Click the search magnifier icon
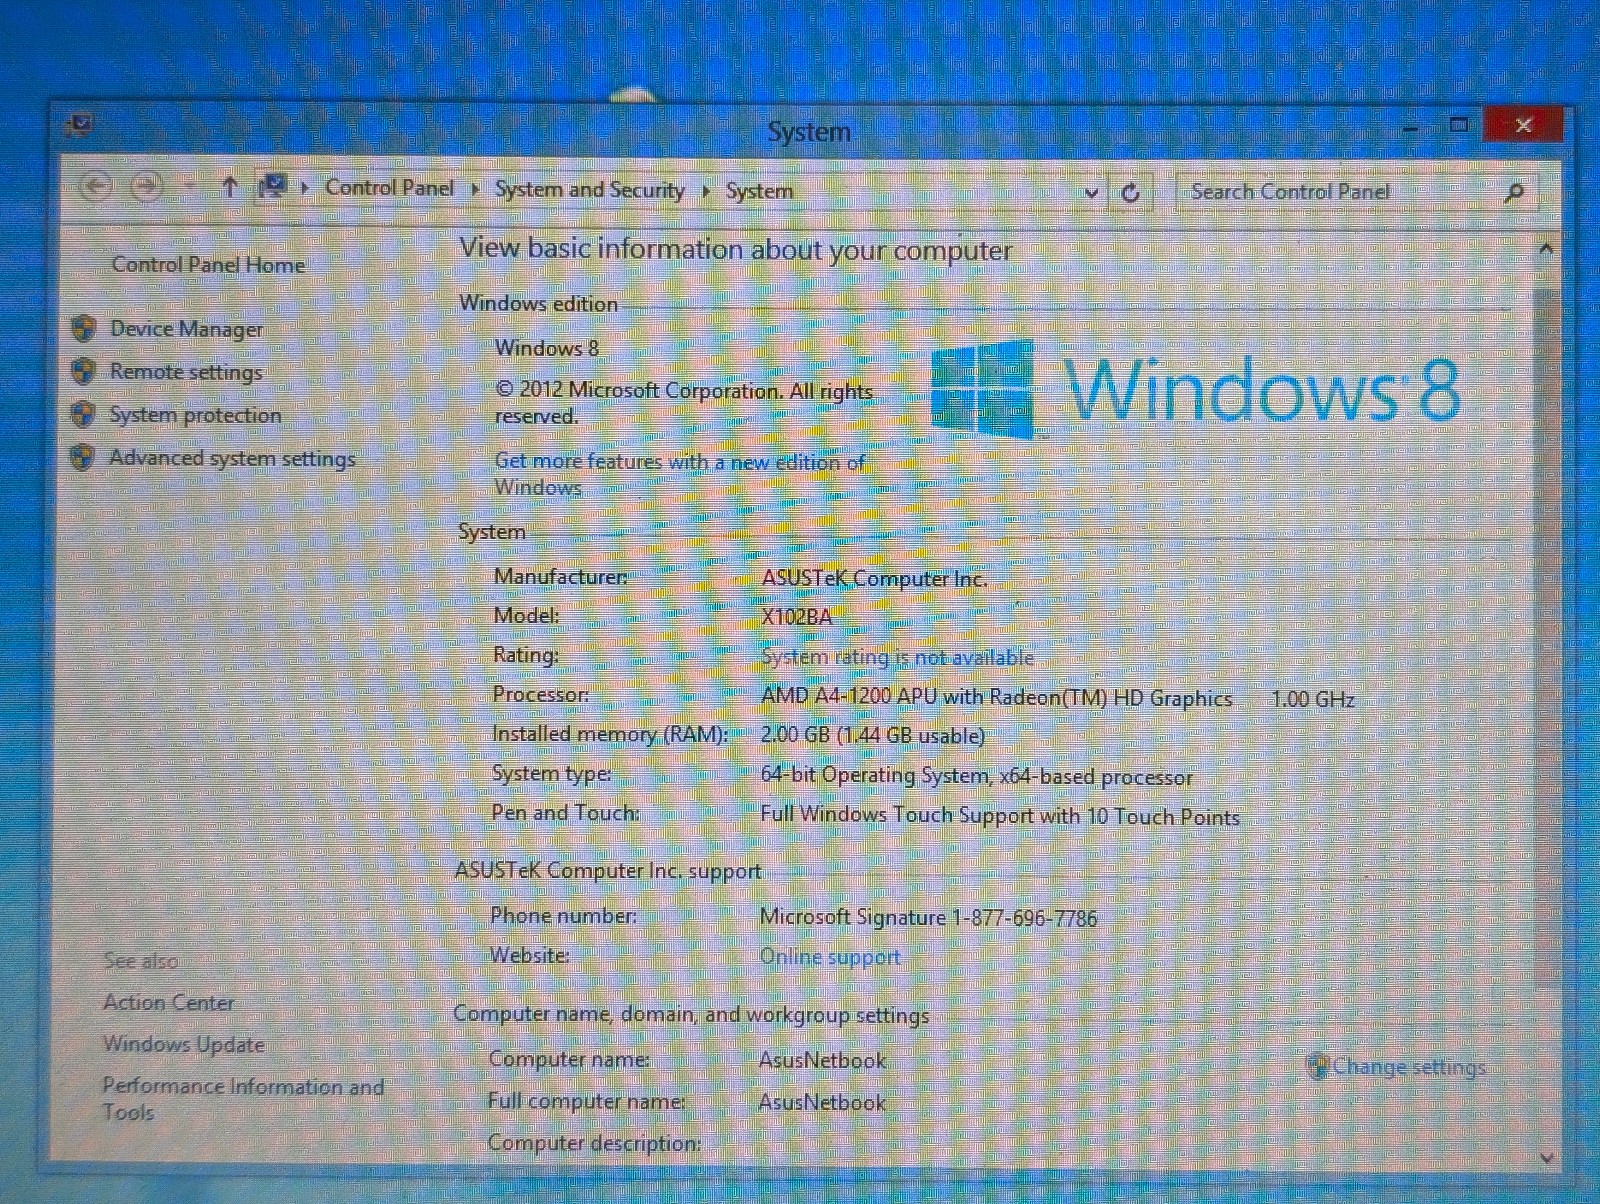This screenshot has width=1600, height=1204. [x=1514, y=192]
